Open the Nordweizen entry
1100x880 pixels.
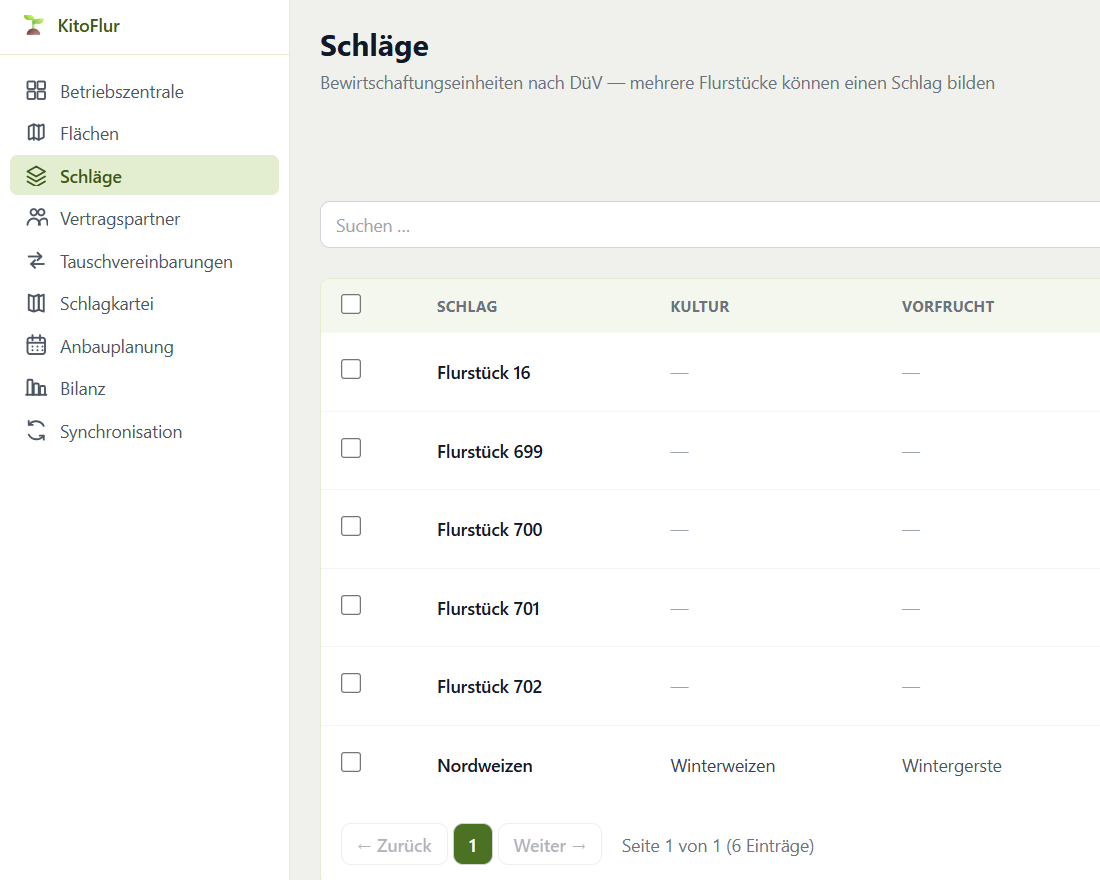(x=485, y=766)
